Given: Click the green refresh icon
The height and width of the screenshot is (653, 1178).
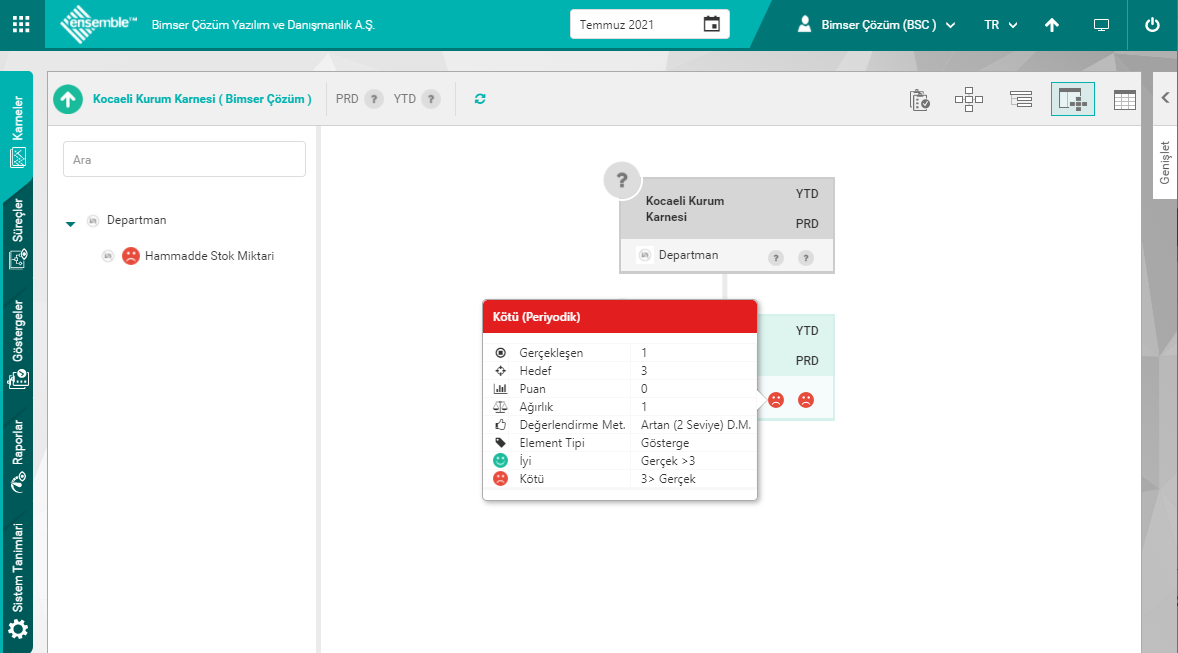Looking at the screenshot, I should point(480,99).
